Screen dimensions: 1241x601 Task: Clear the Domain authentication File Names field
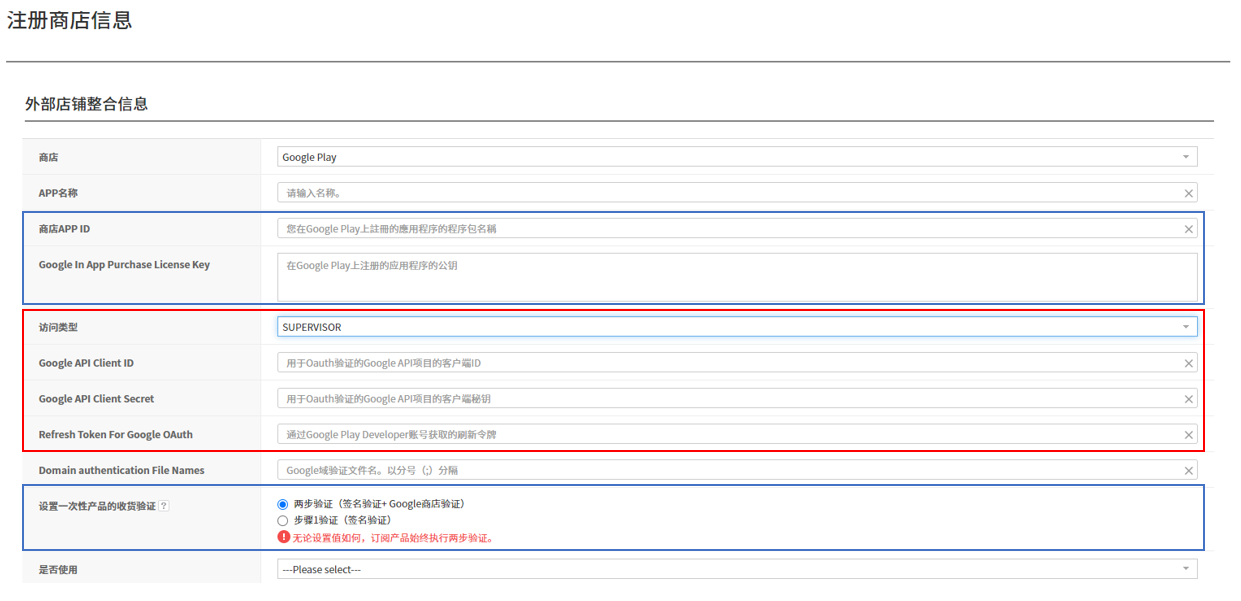pyautogui.click(x=1189, y=470)
